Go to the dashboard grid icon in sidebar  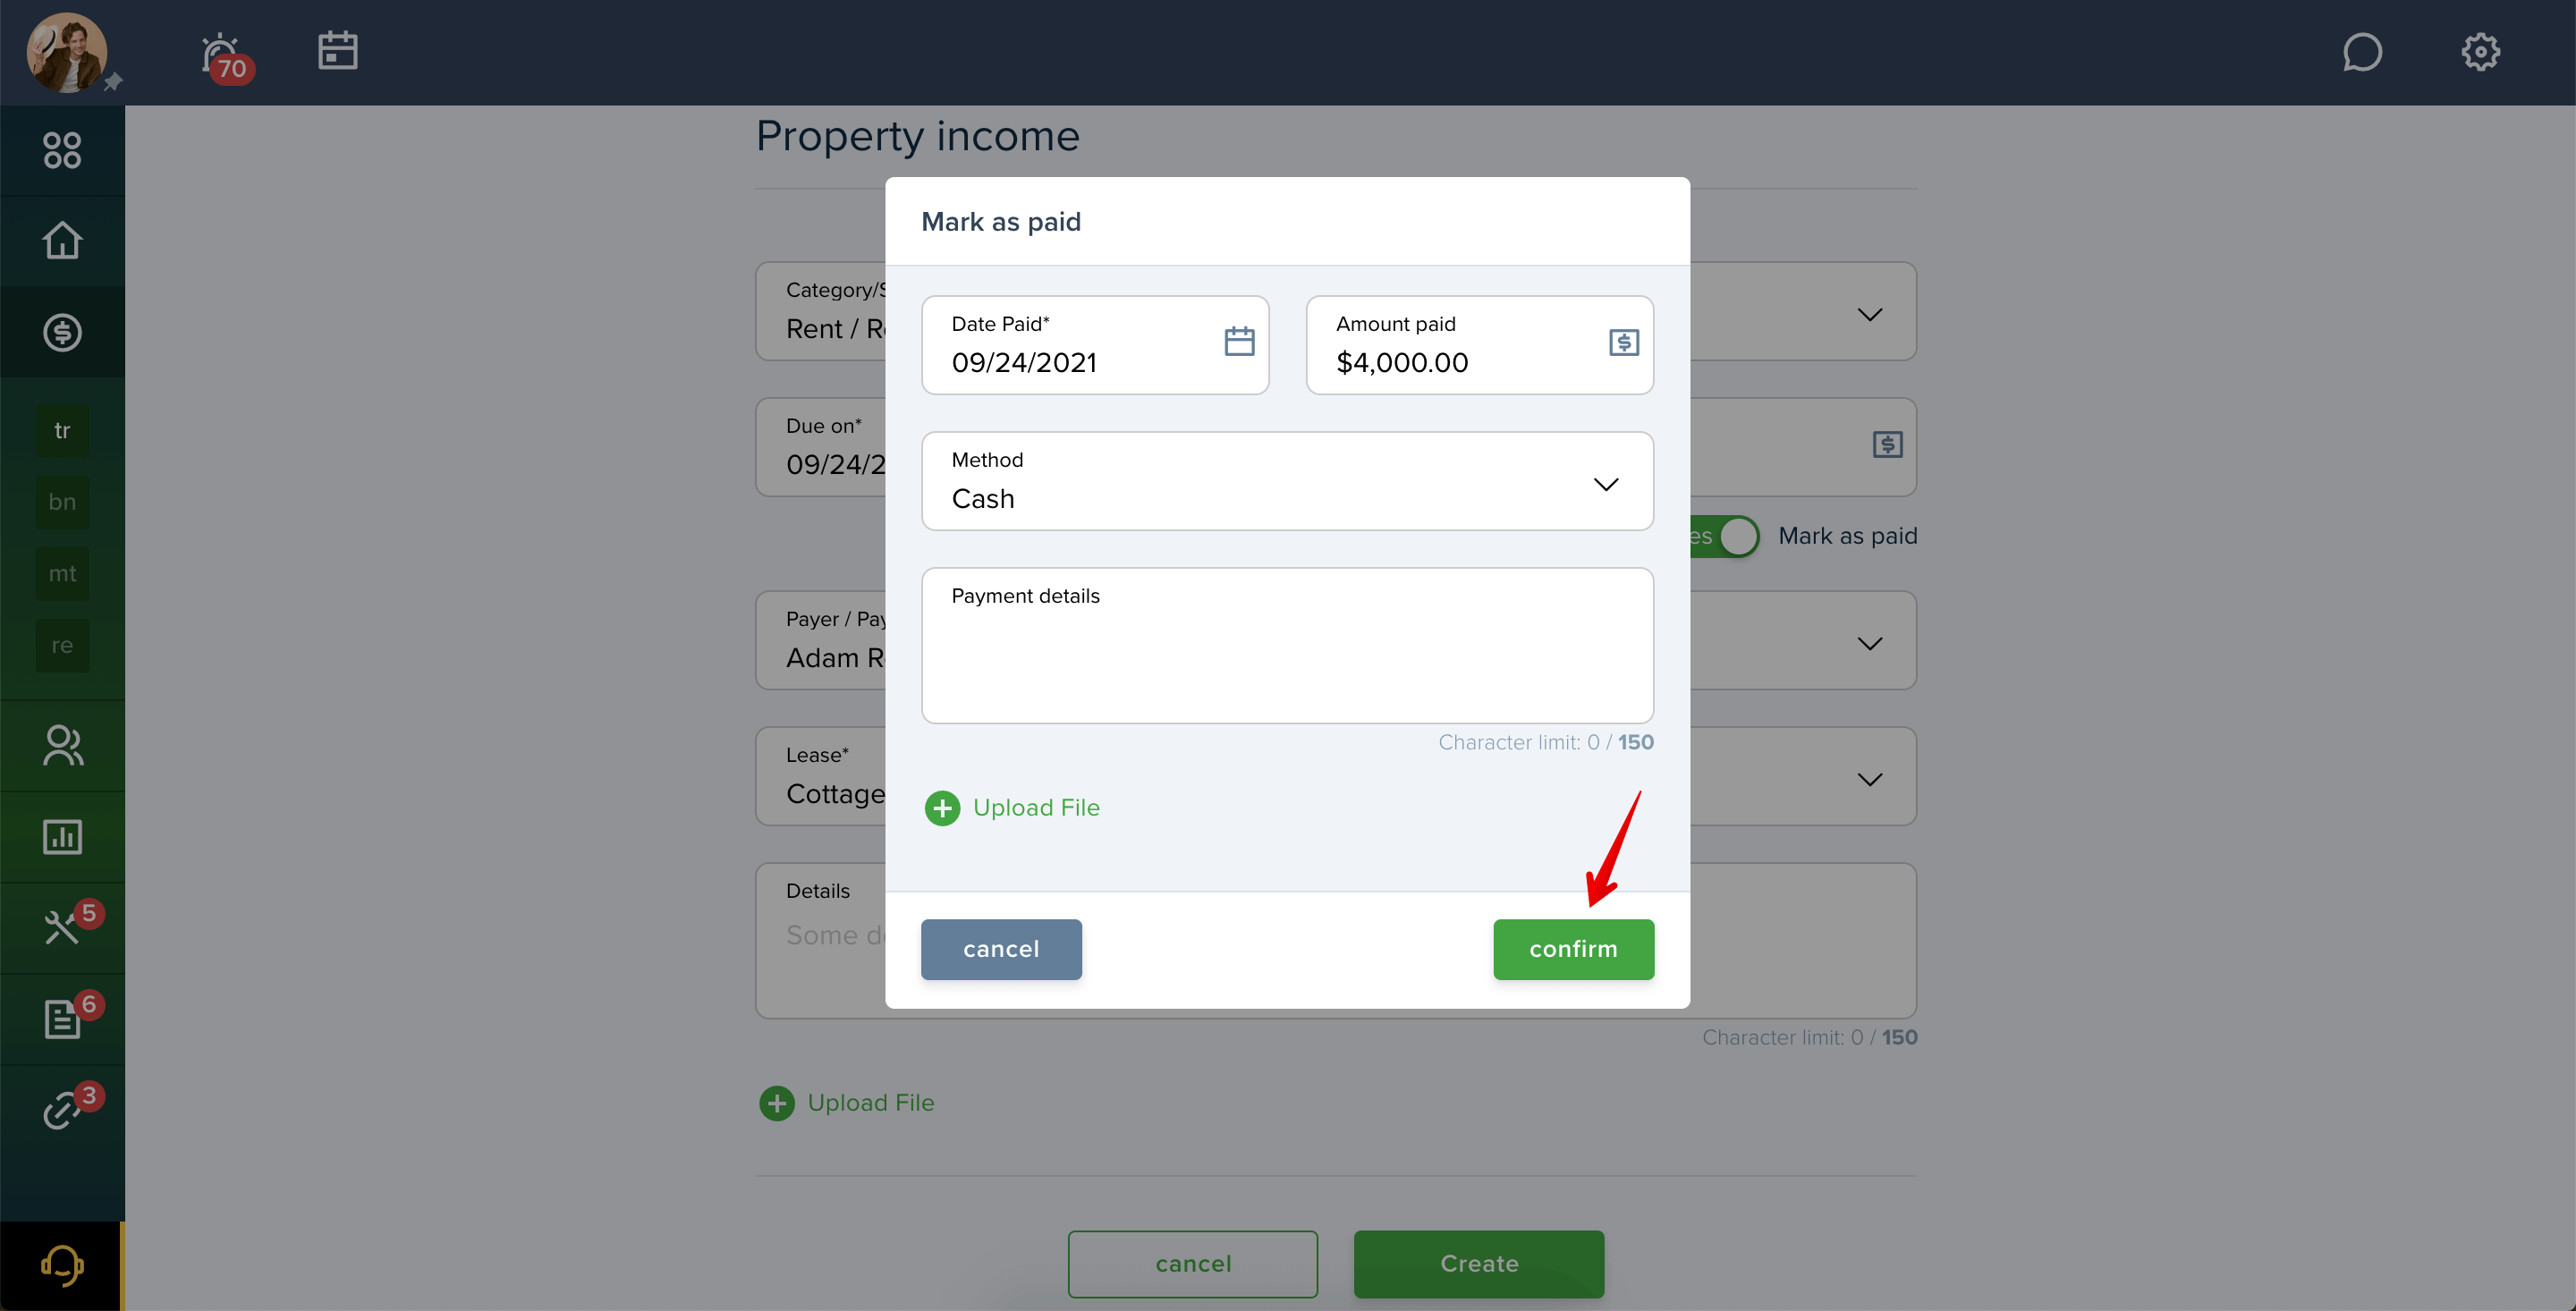(62, 151)
